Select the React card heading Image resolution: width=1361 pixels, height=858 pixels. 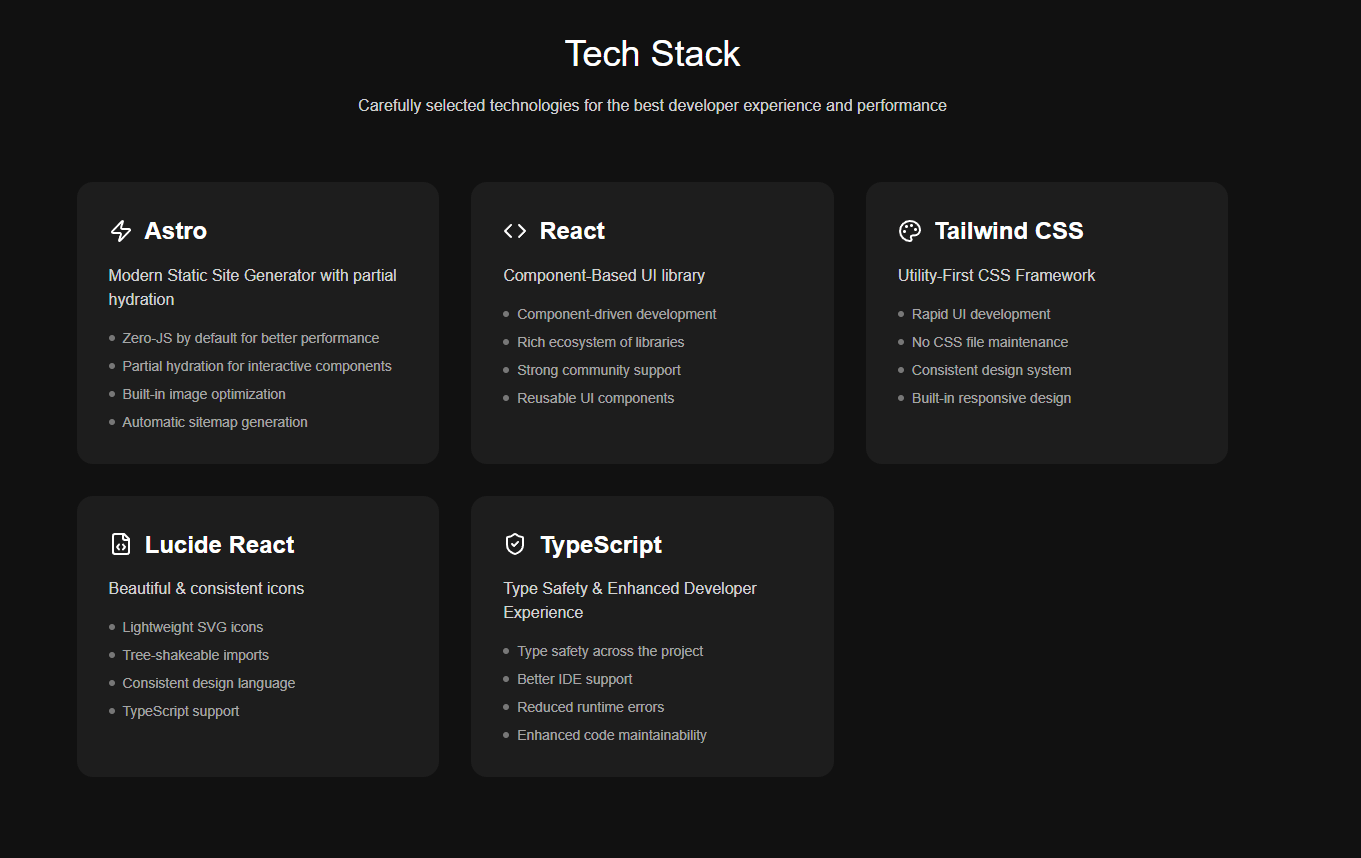(572, 231)
